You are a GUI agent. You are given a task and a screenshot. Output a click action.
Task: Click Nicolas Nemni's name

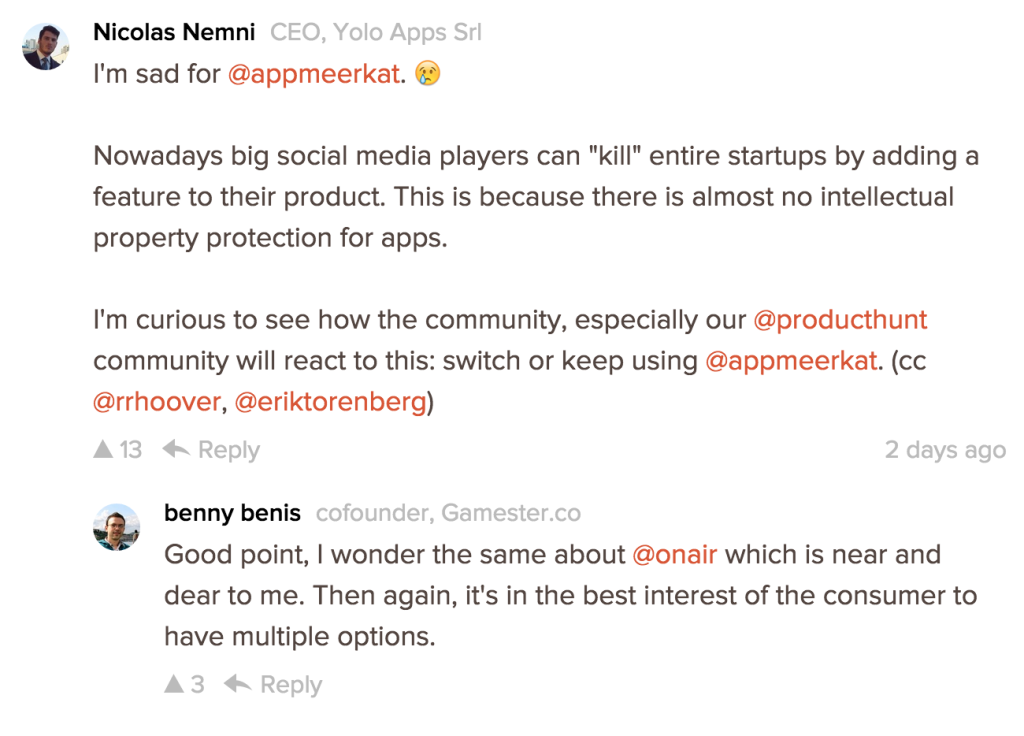pyautogui.click(x=174, y=31)
